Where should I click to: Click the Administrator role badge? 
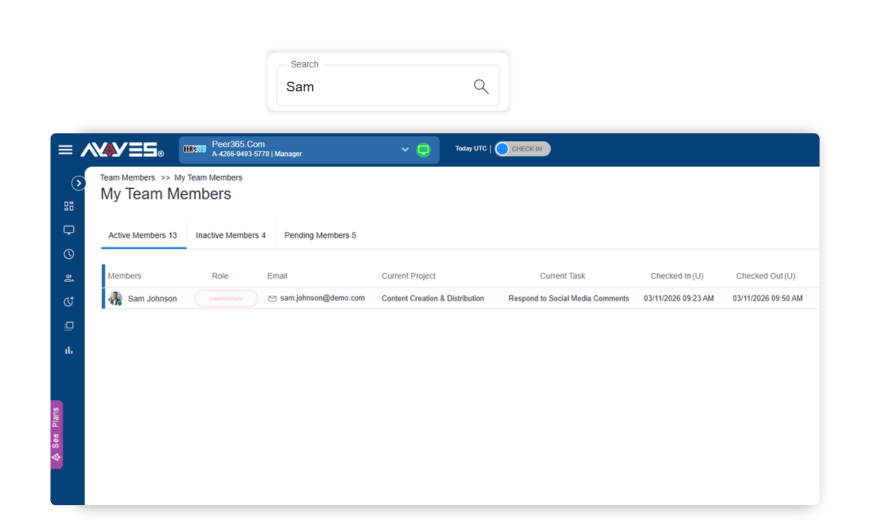[x=226, y=299]
